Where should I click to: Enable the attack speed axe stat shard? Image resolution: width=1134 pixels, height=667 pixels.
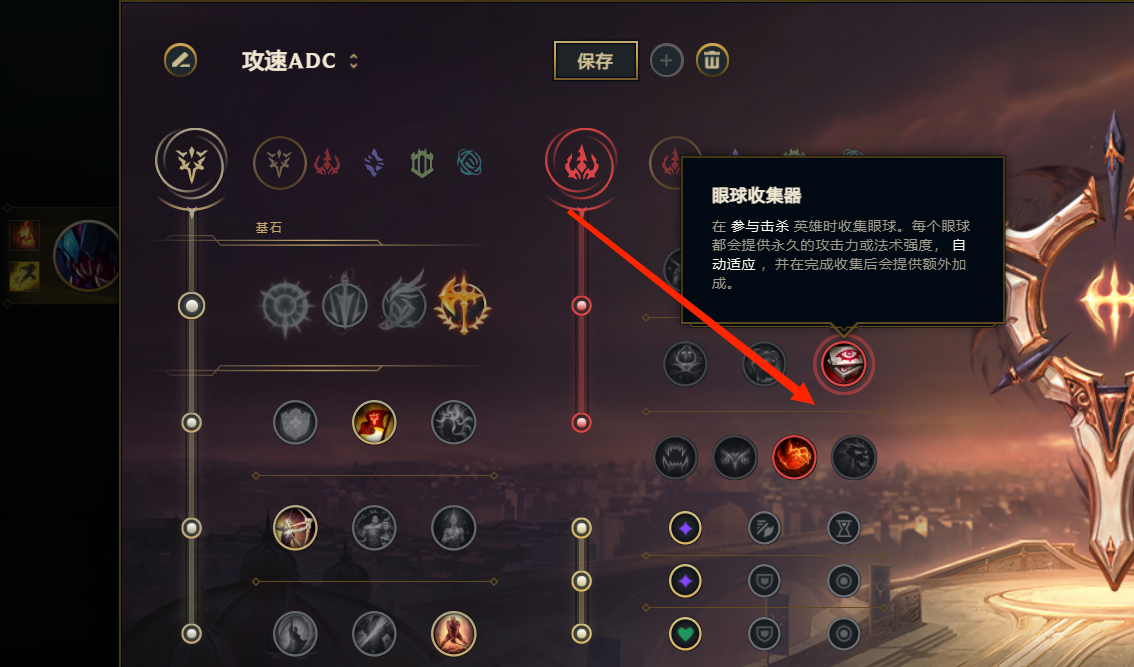coord(764,528)
